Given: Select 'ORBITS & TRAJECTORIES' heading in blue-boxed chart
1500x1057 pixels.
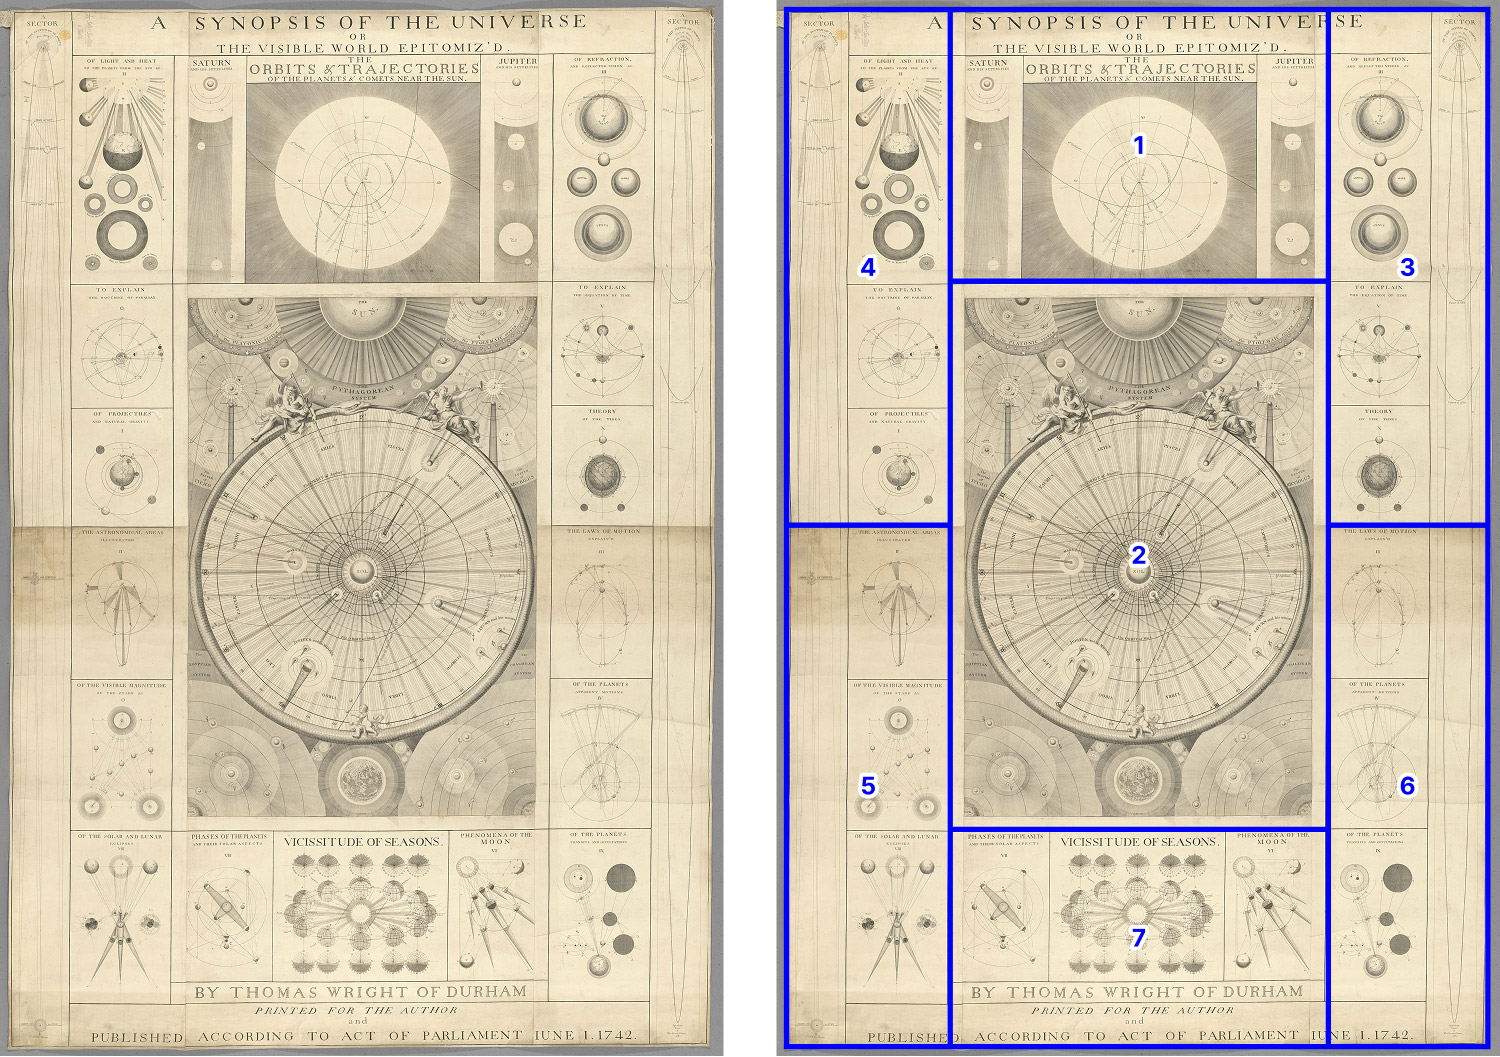Looking at the screenshot, I should coord(1141,69).
